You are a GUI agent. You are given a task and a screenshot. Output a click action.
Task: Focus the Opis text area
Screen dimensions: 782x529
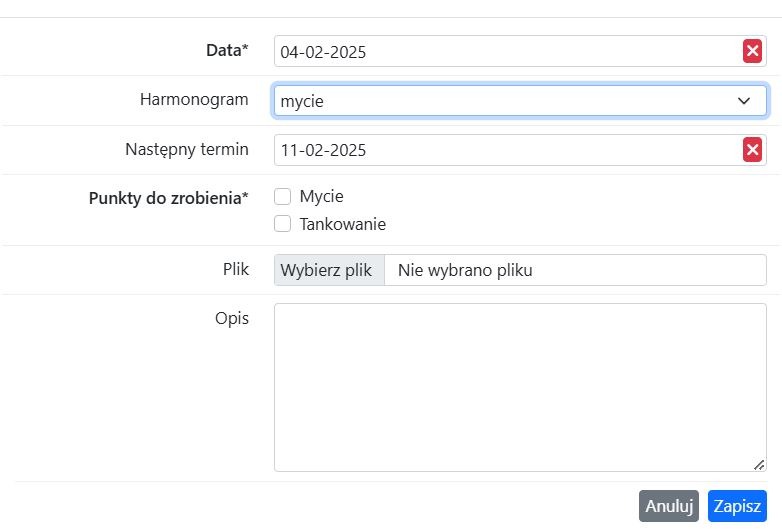tap(520, 387)
